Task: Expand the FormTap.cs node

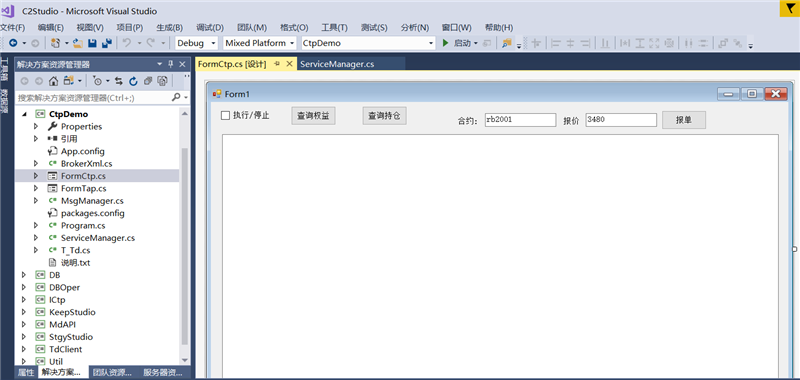Action: pos(36,188)
